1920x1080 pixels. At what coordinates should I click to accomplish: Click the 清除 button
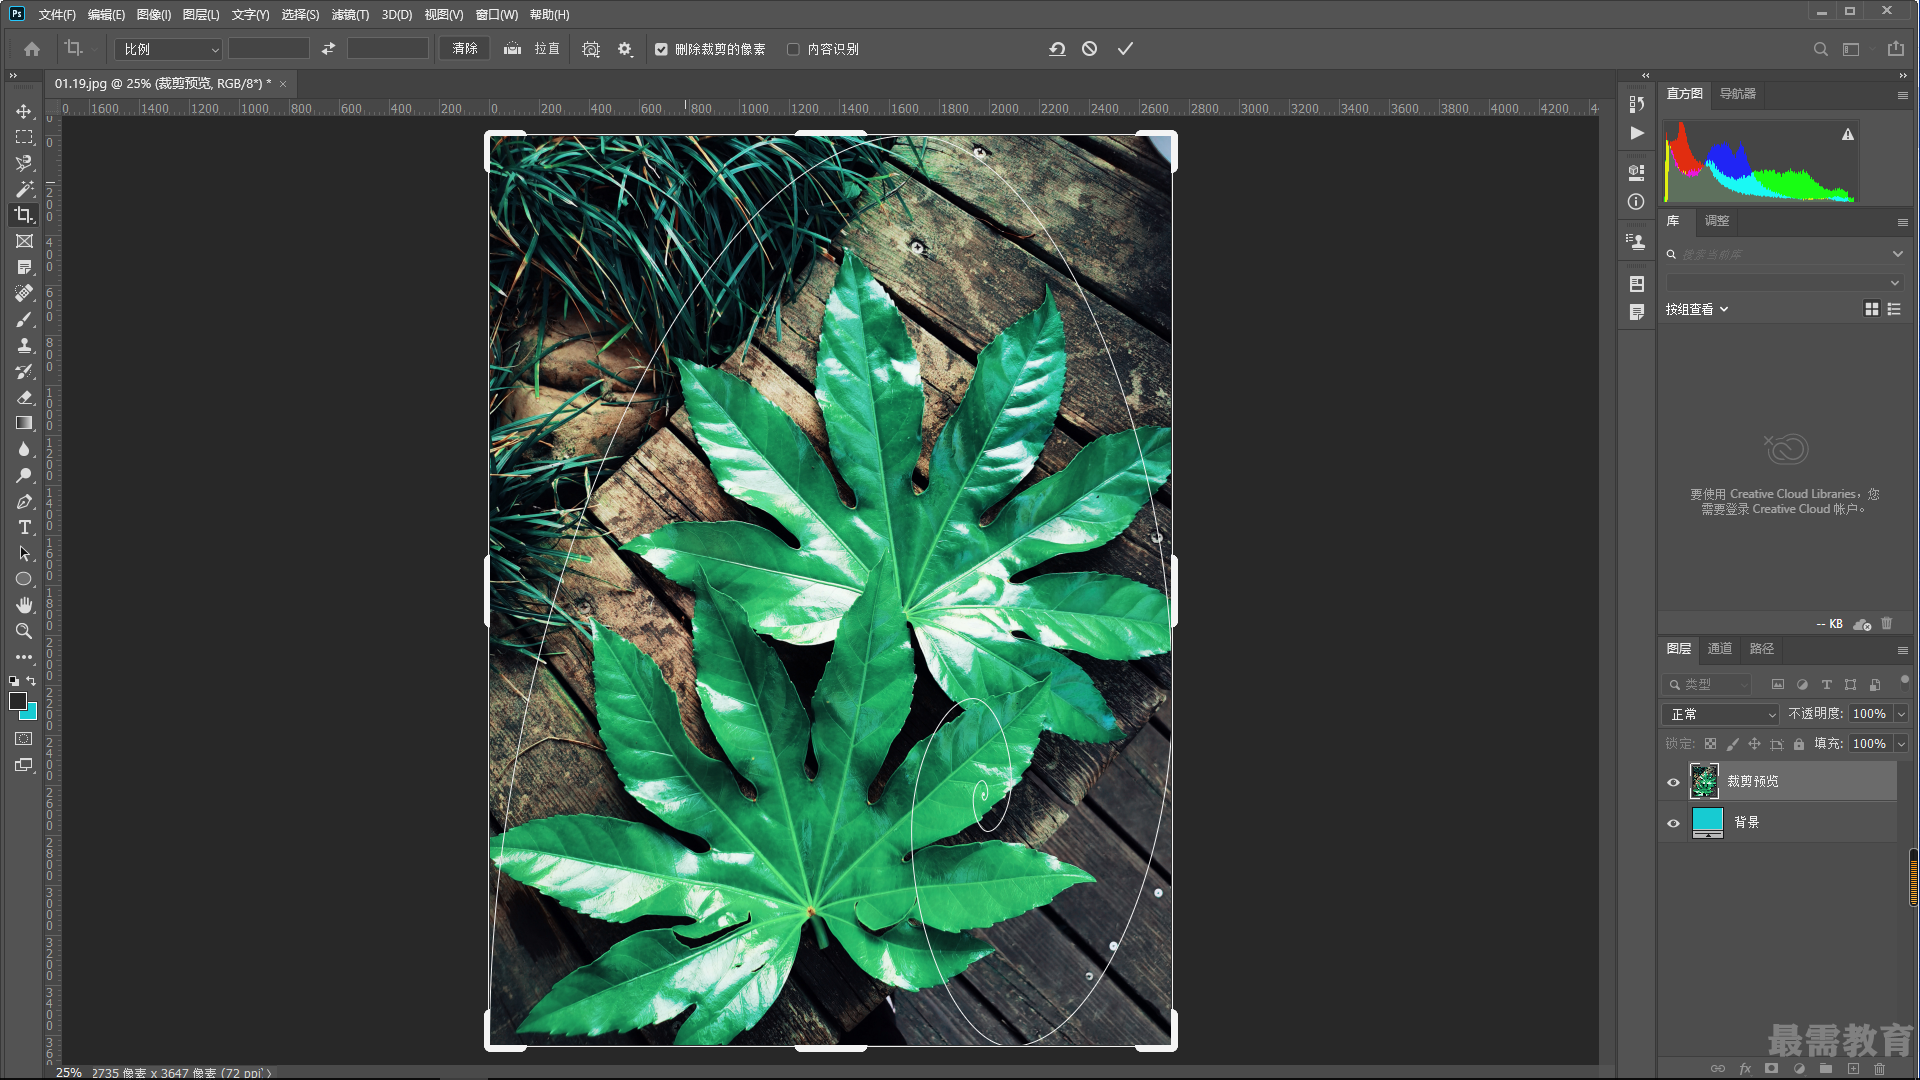coord(465,48)
